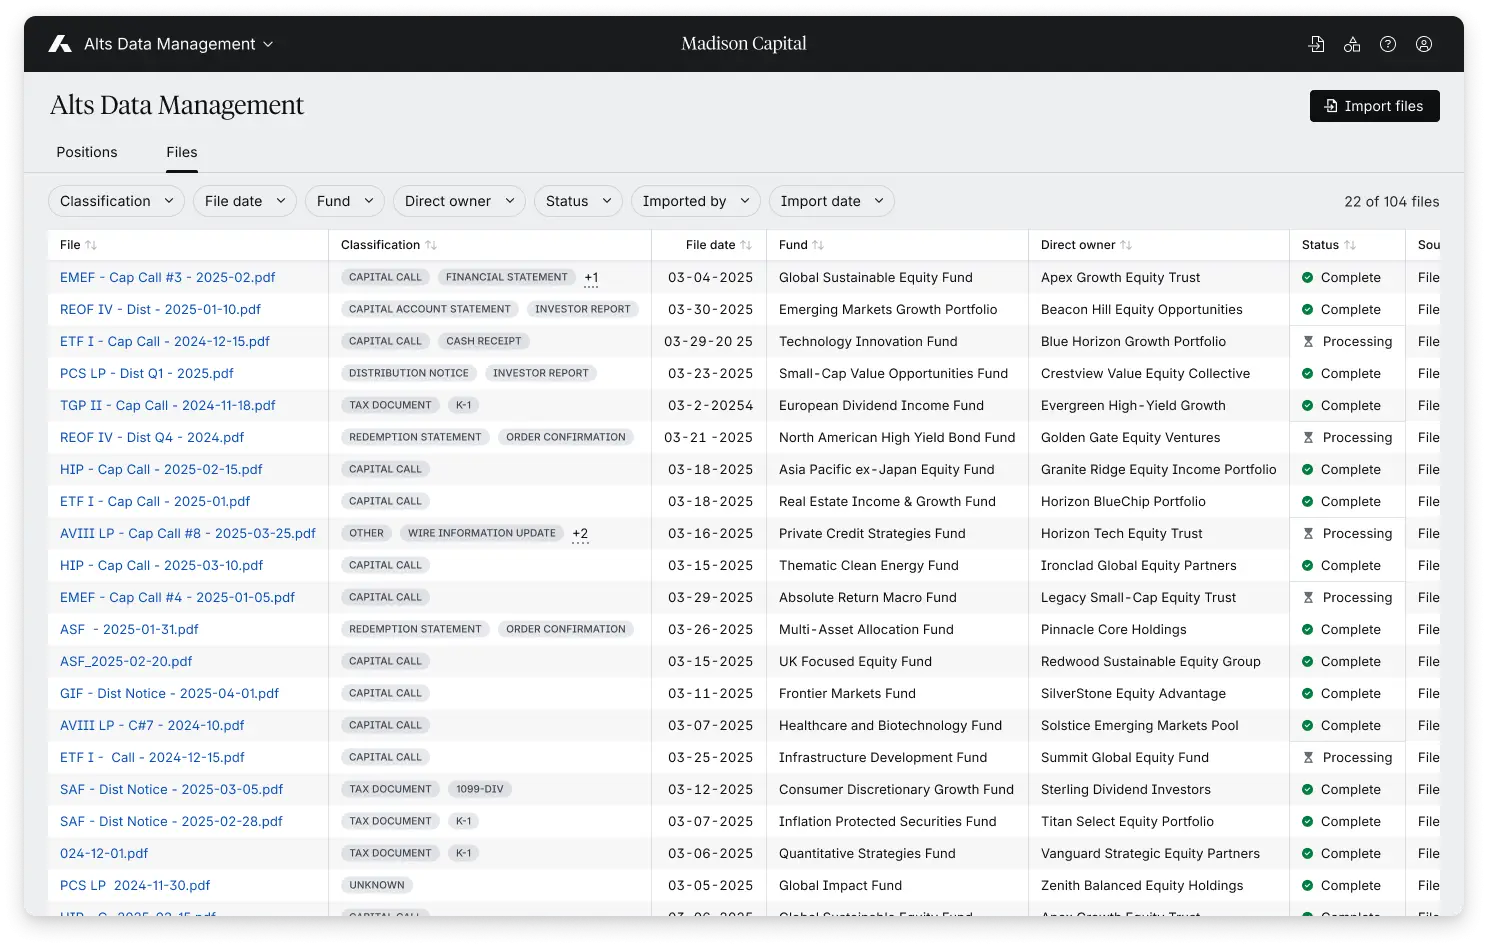Open SAF - Dist Notice - 2025-03-05.pdf
The height and width of the screenshot is (948, 1488).
coord(171,790)
